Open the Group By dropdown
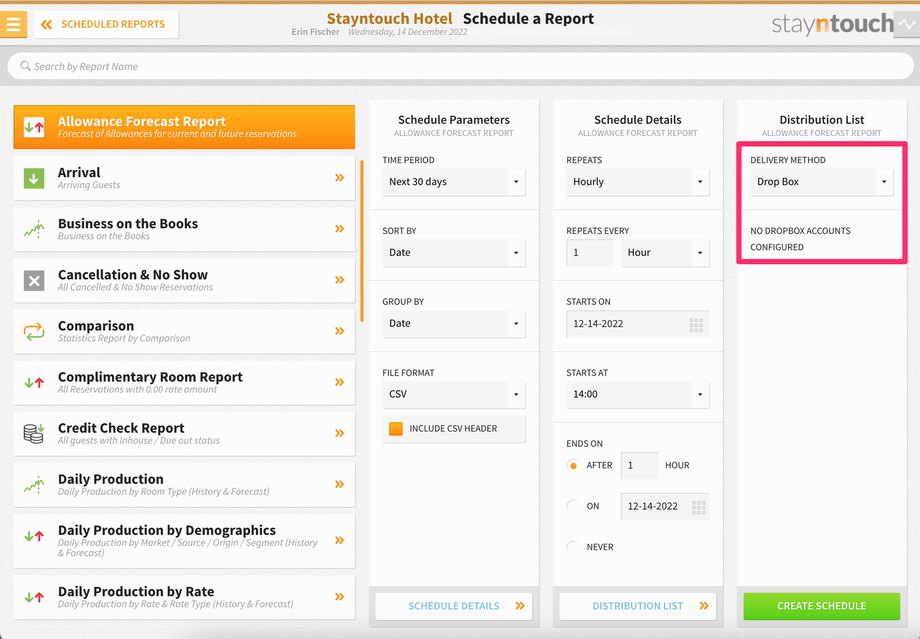 (x=454, y=323)
